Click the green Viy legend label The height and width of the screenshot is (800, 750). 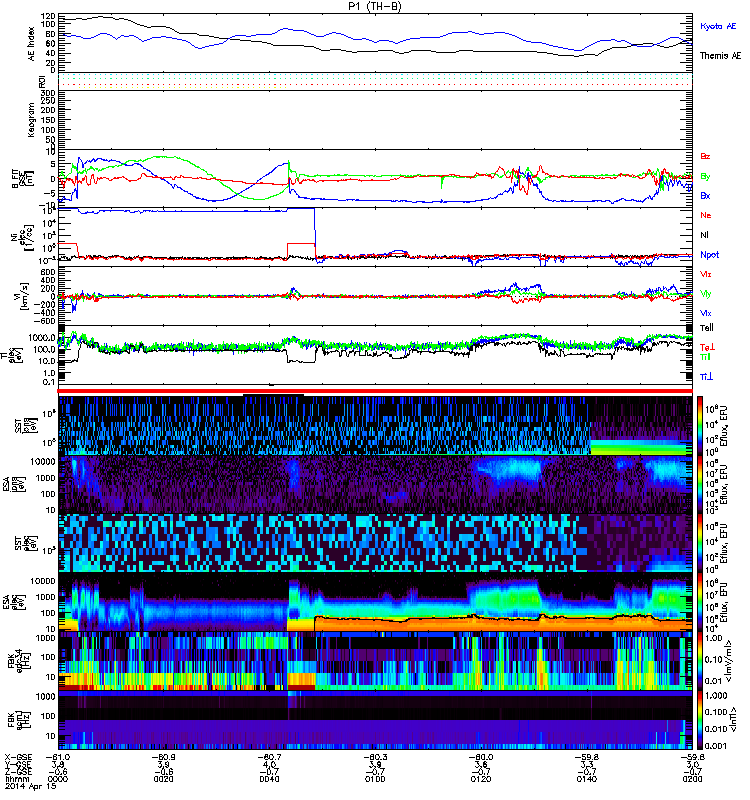706,294
